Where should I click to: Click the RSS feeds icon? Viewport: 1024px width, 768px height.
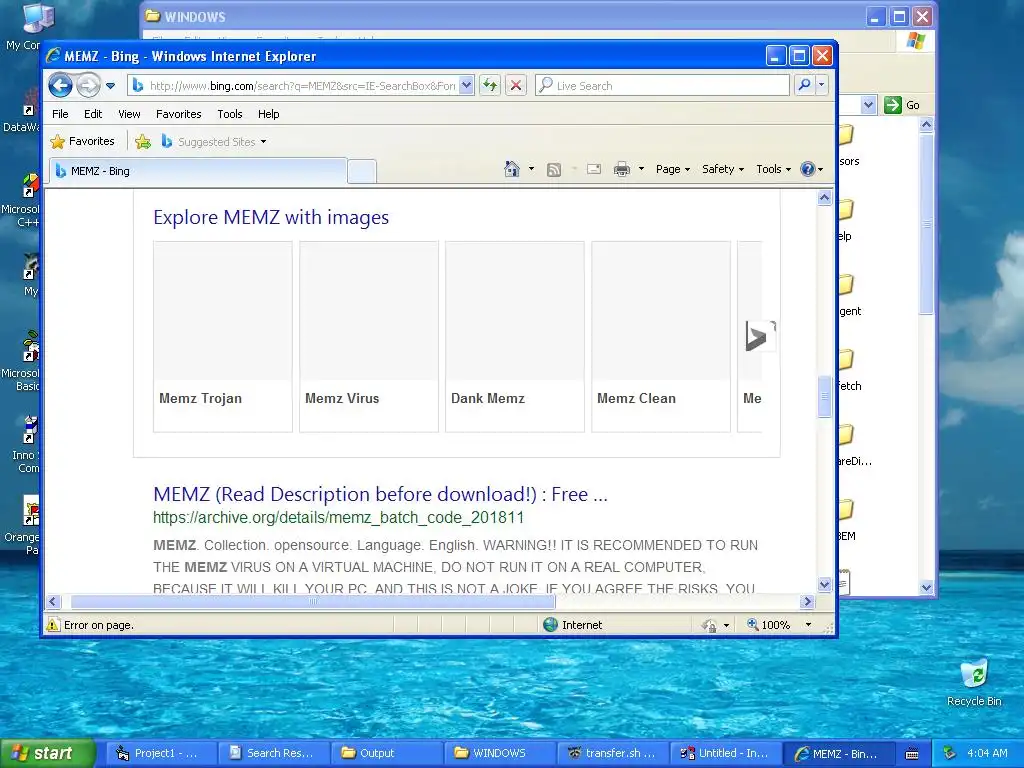[x=554, y=170]
